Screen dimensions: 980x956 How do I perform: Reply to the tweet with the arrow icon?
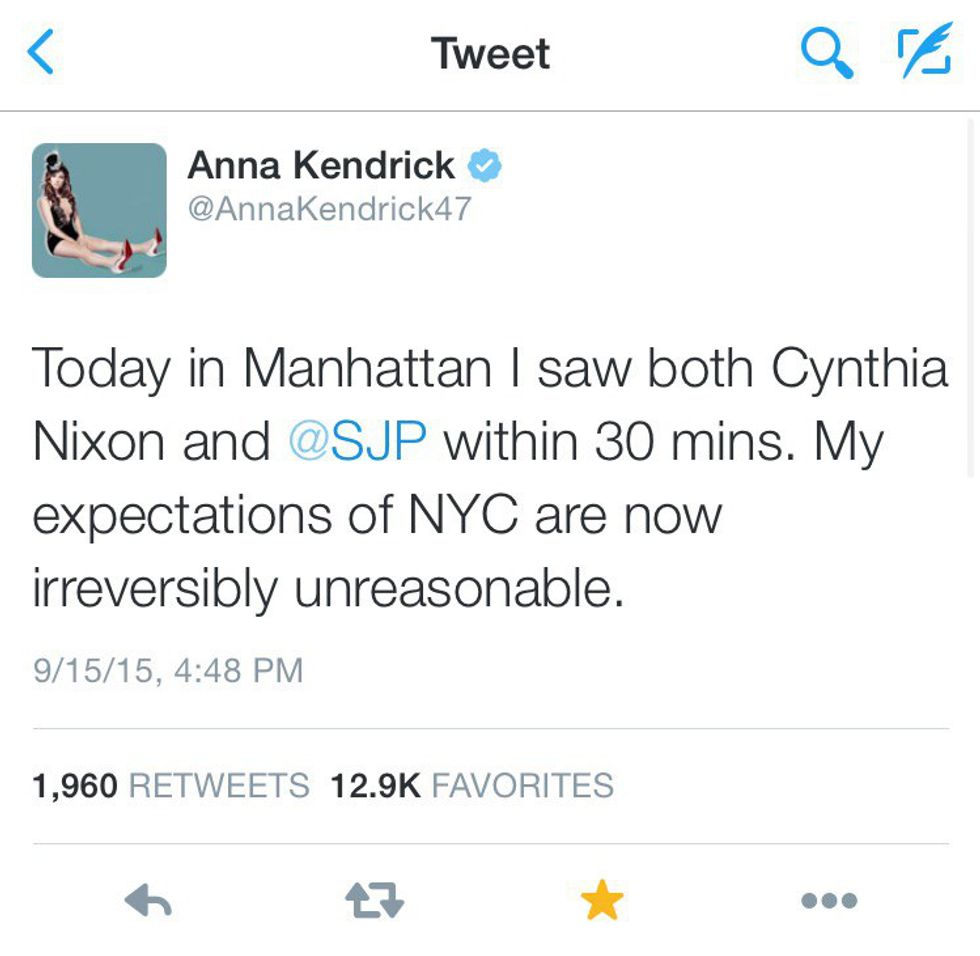[x=148, y=901]
